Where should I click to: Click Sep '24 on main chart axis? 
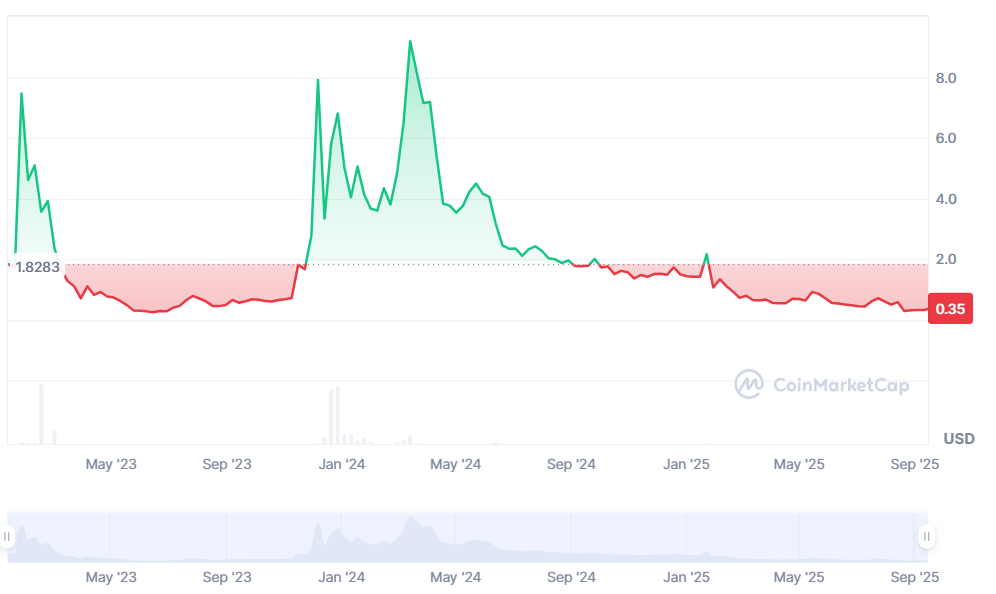(571, 464)
